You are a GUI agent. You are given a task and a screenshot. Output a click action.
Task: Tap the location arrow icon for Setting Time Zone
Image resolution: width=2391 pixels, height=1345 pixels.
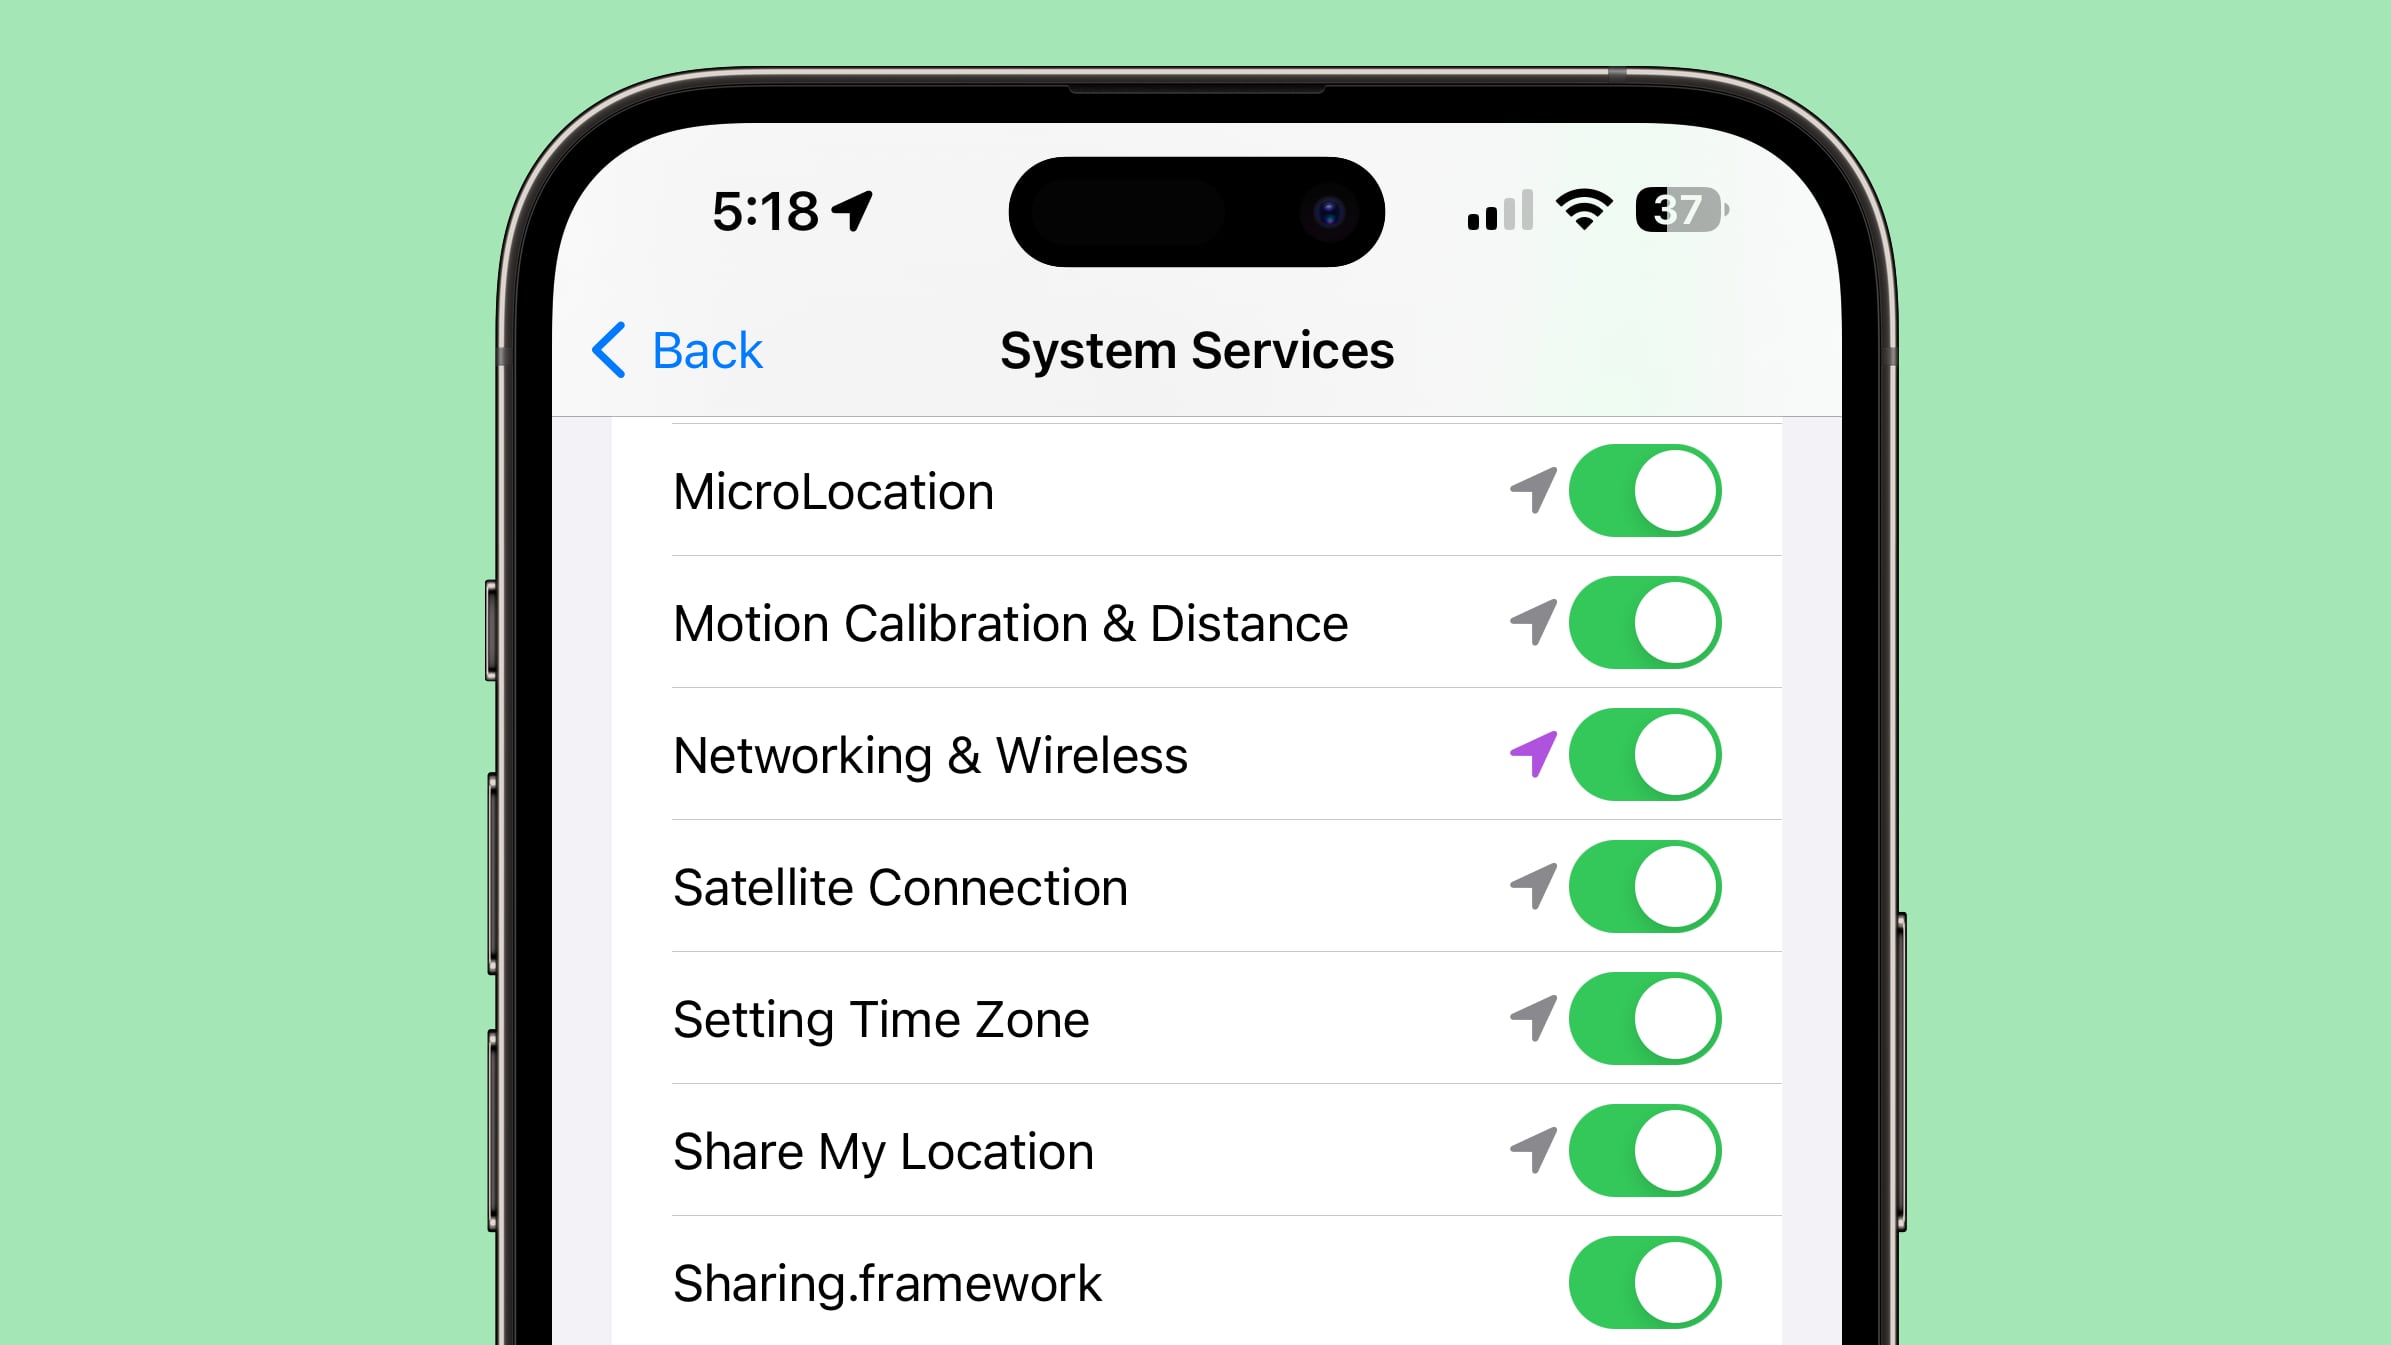pyautogui.click(x=1529, y=1018)
